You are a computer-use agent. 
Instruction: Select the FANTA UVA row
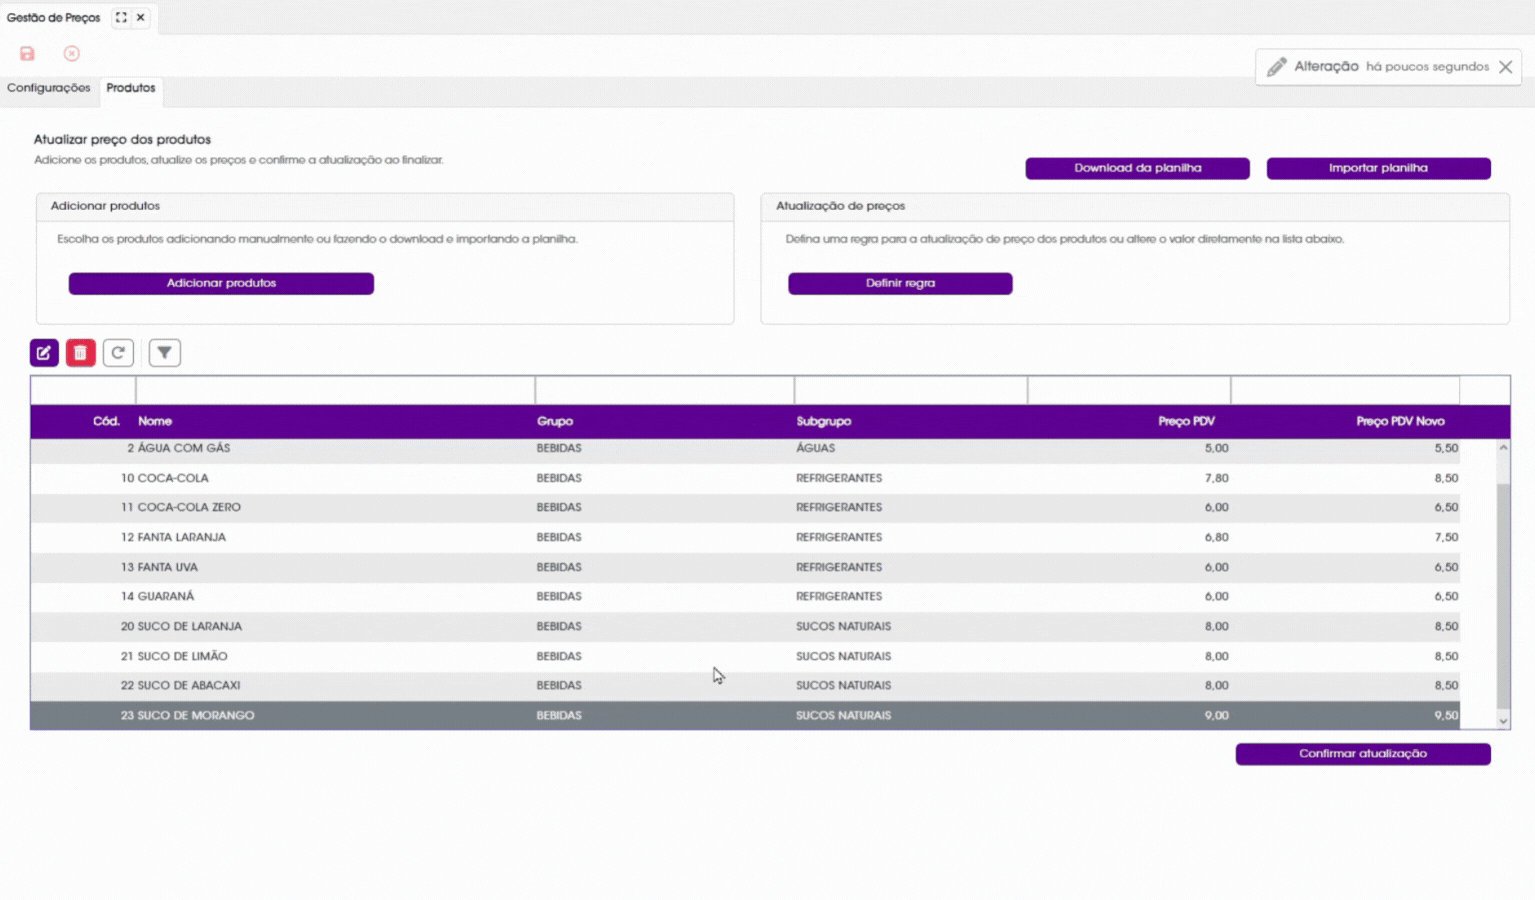tap(745, 568)
